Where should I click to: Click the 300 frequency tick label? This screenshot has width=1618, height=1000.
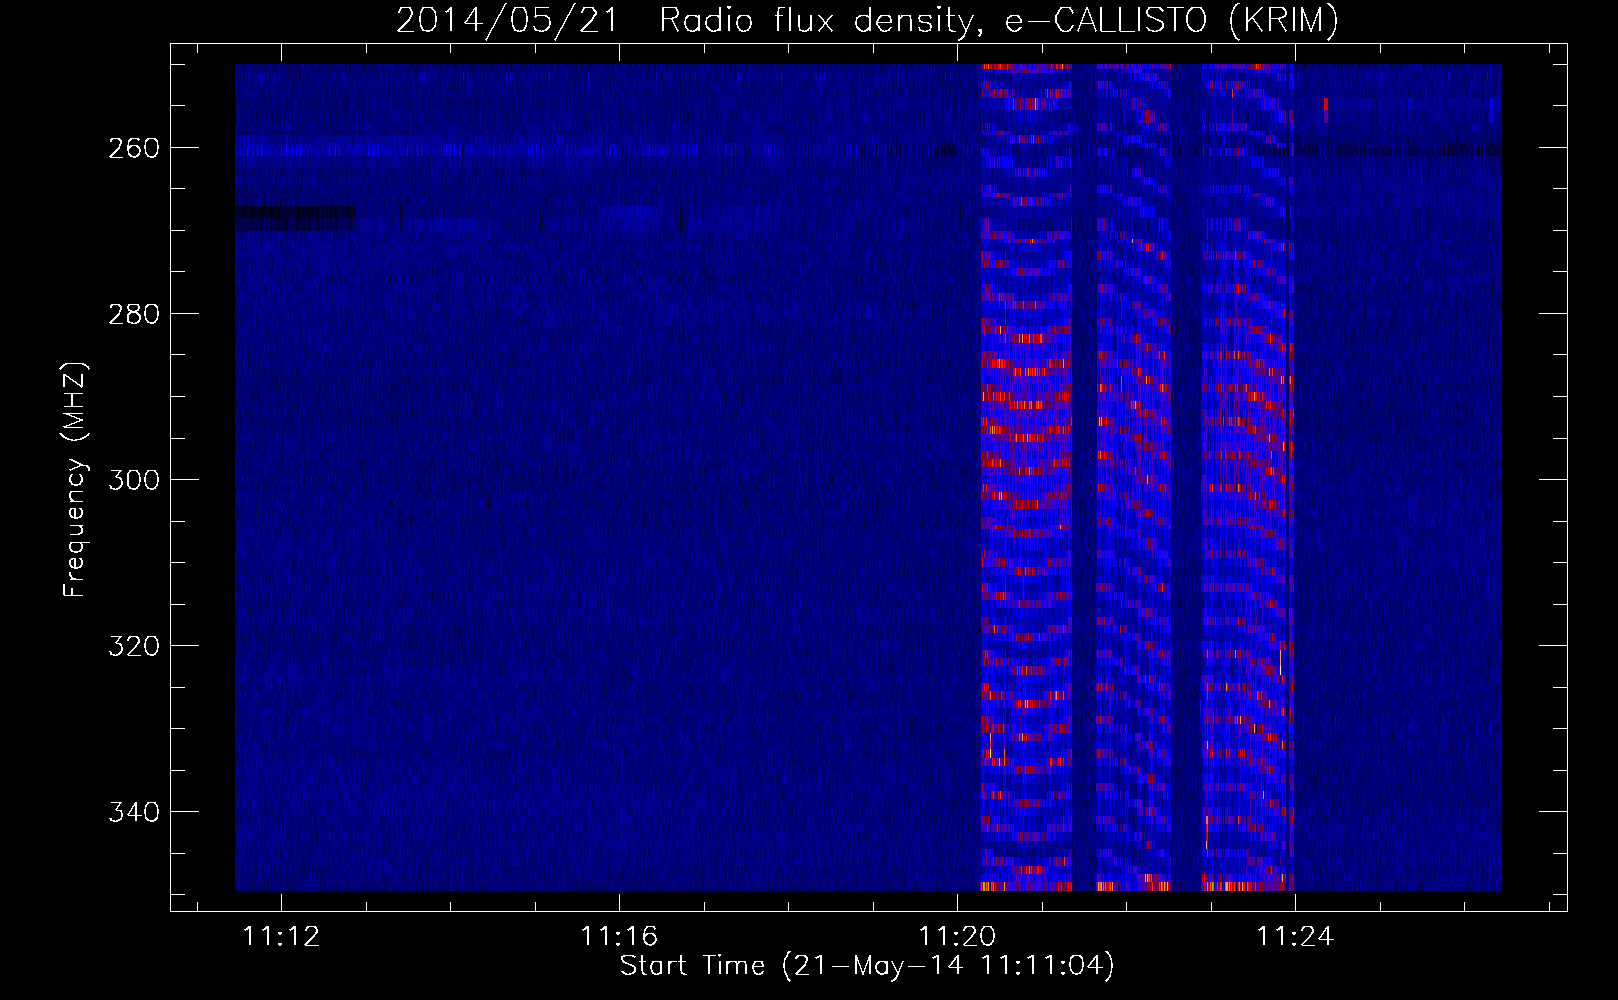[x=133, y=480]
